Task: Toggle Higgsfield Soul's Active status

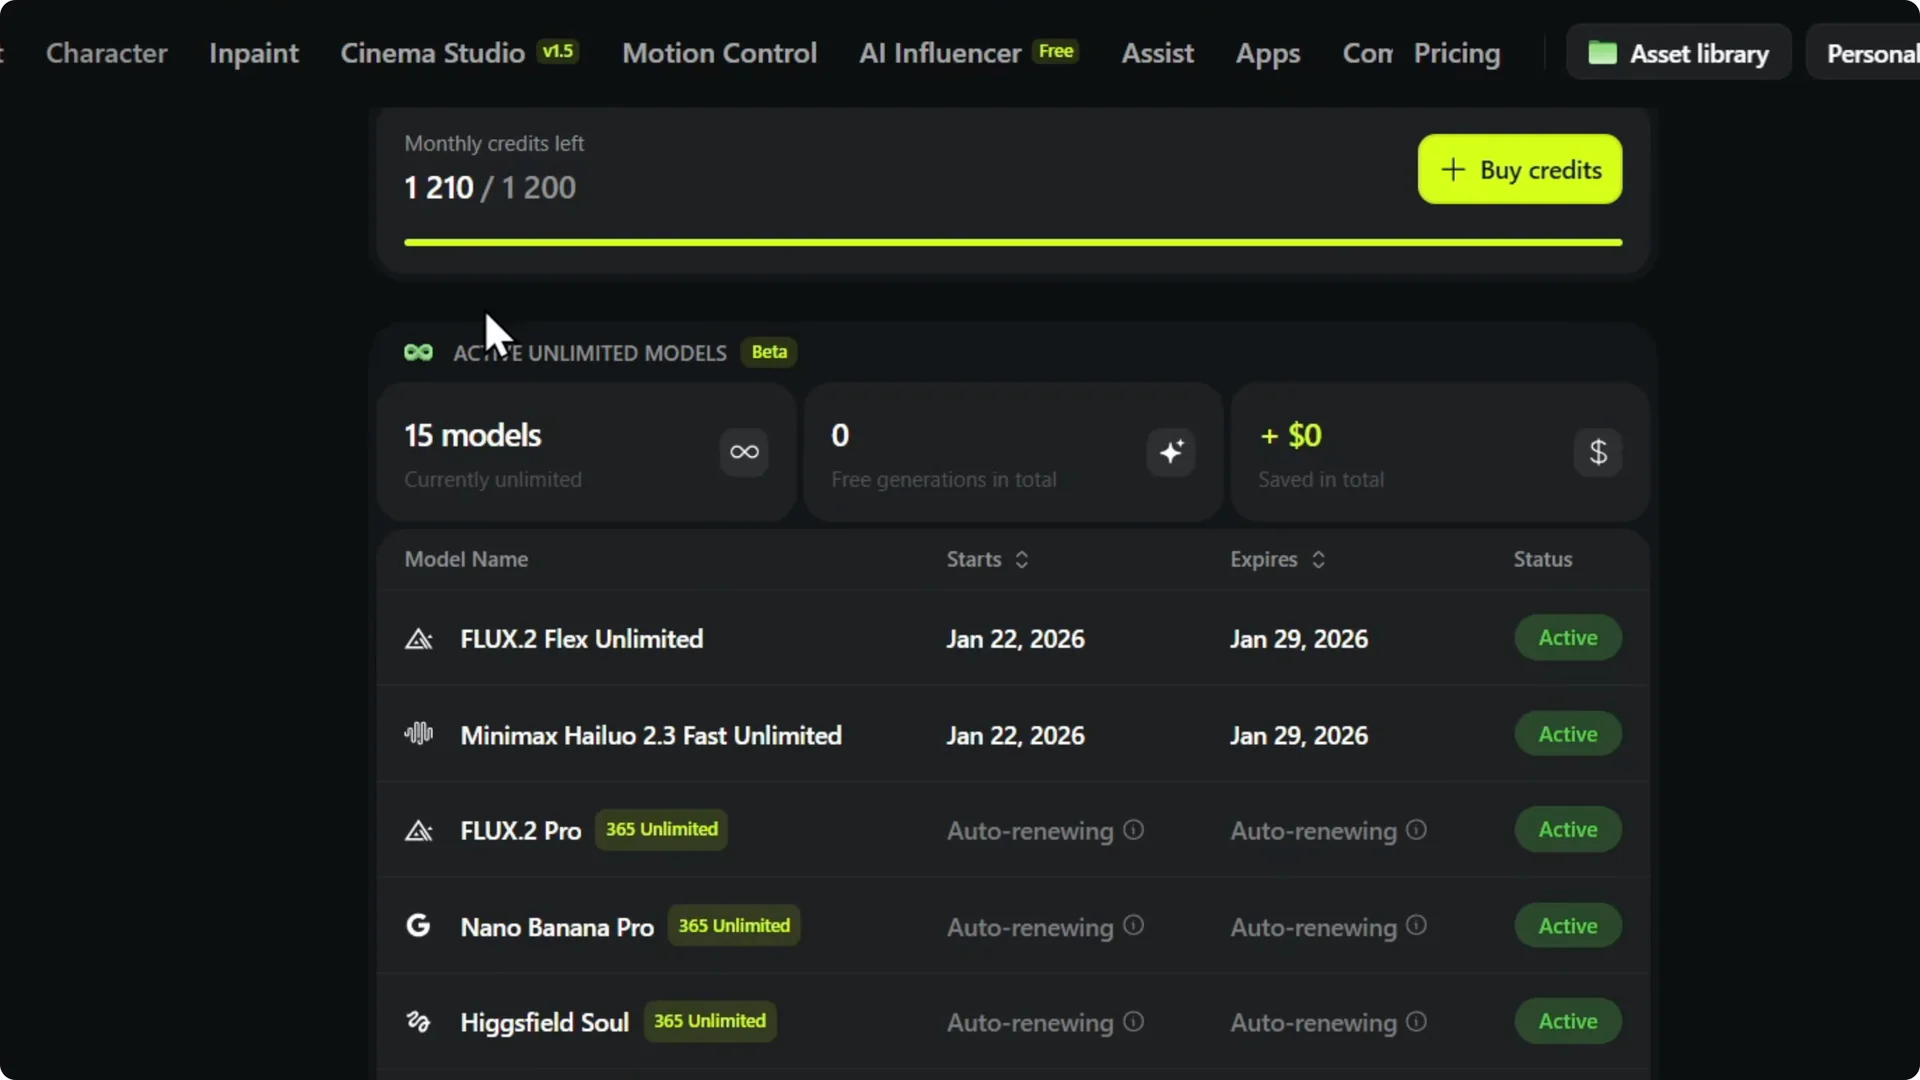Action: [1567, 1020]
